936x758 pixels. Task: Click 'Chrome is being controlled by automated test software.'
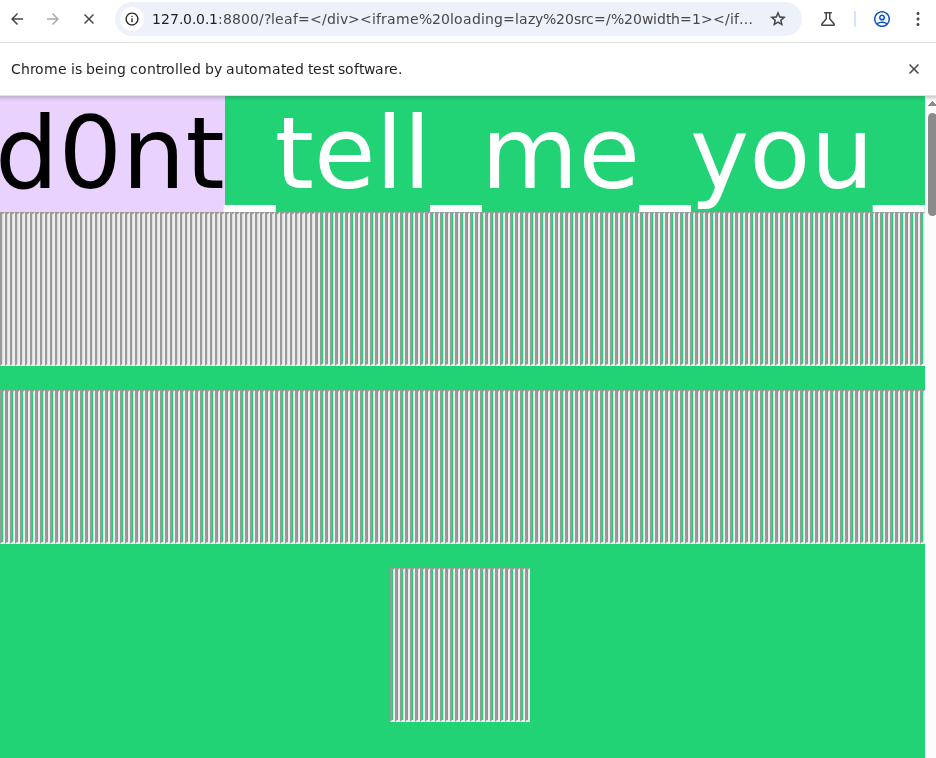click(207, 69)
